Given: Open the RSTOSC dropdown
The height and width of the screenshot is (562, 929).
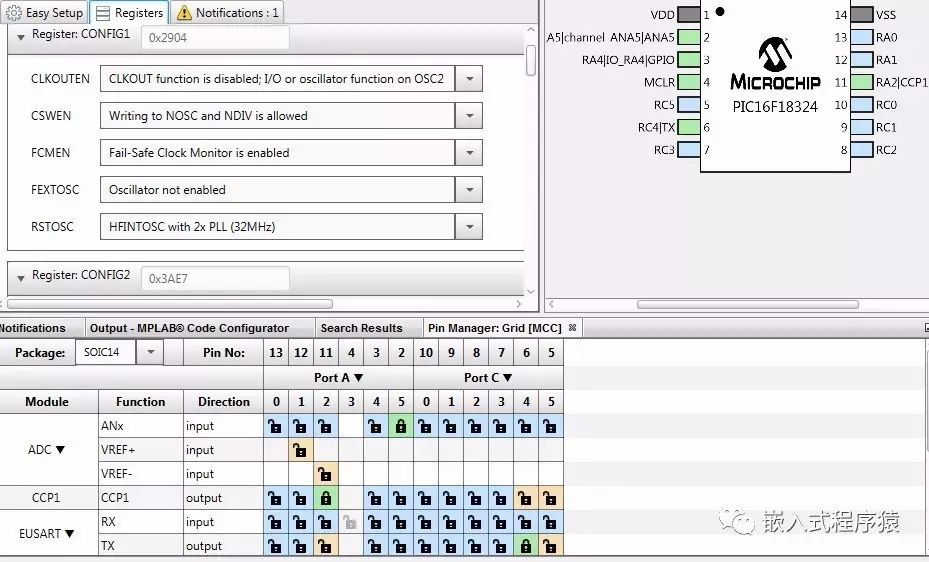Looking at the screenshot, I should click(469, 226).
